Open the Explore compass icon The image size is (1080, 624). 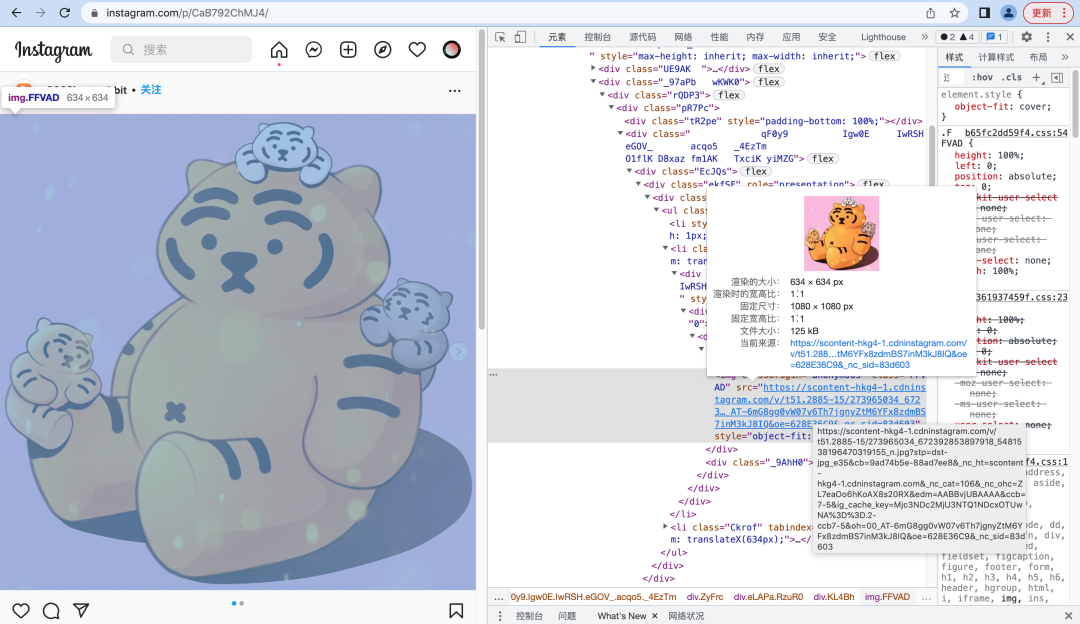pos(382,50)
